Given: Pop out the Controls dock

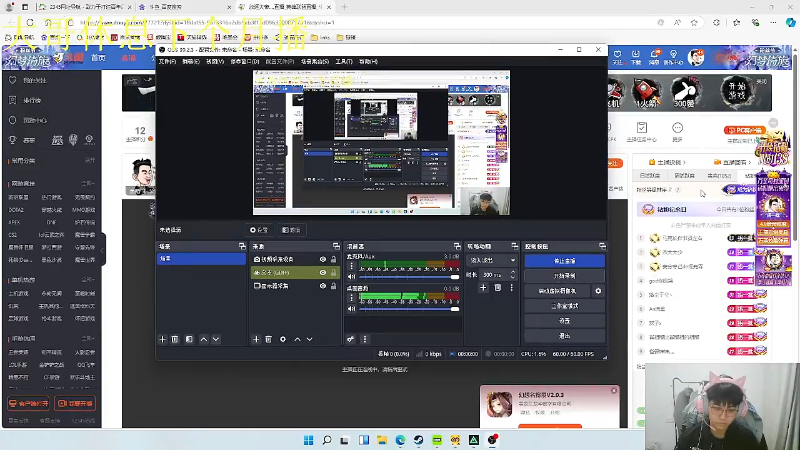Looking at the screenshot, I should point(602,246).
